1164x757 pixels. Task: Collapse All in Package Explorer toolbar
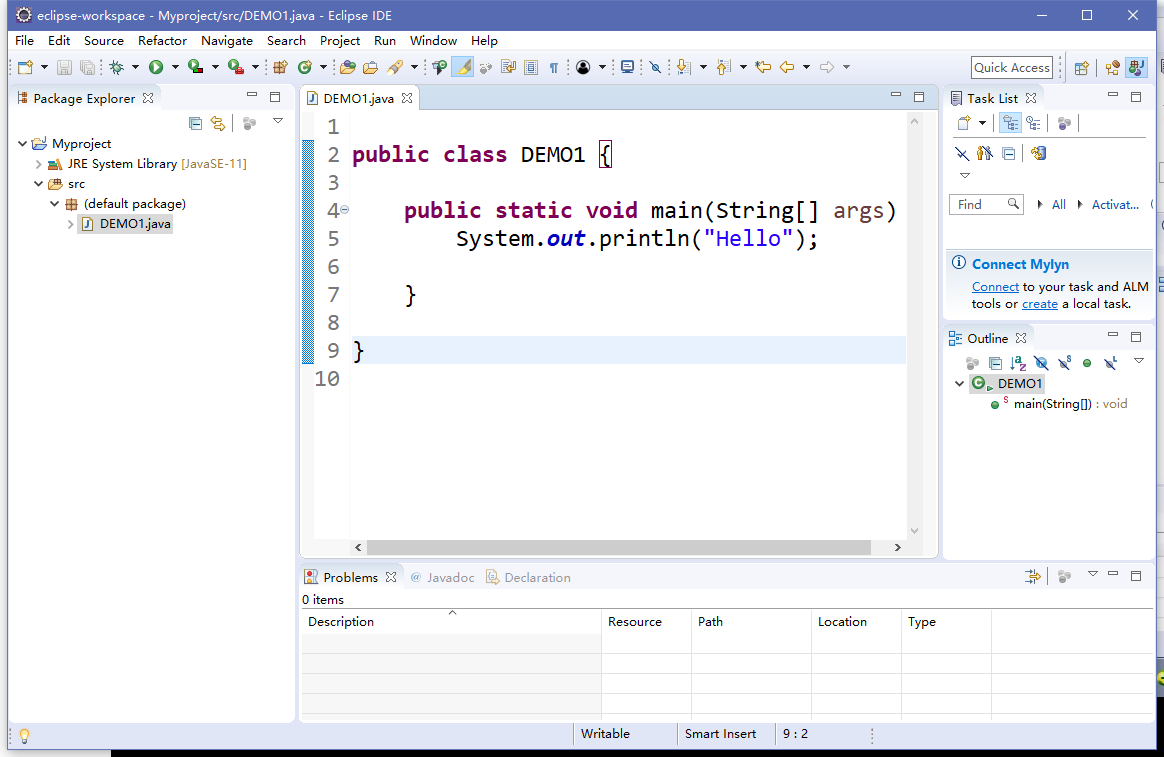[195, 123]
